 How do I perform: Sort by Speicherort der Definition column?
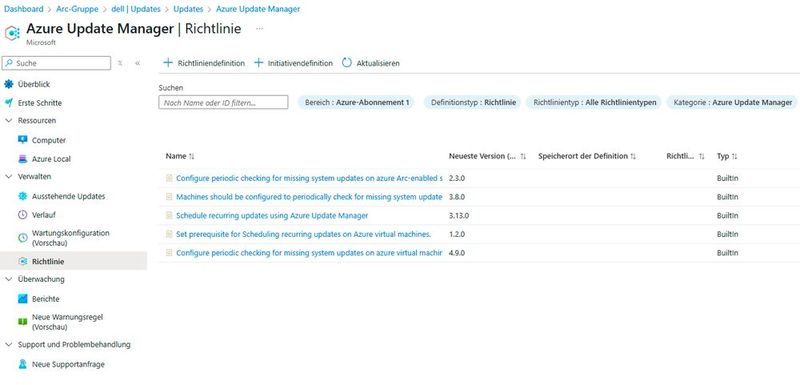587,156
